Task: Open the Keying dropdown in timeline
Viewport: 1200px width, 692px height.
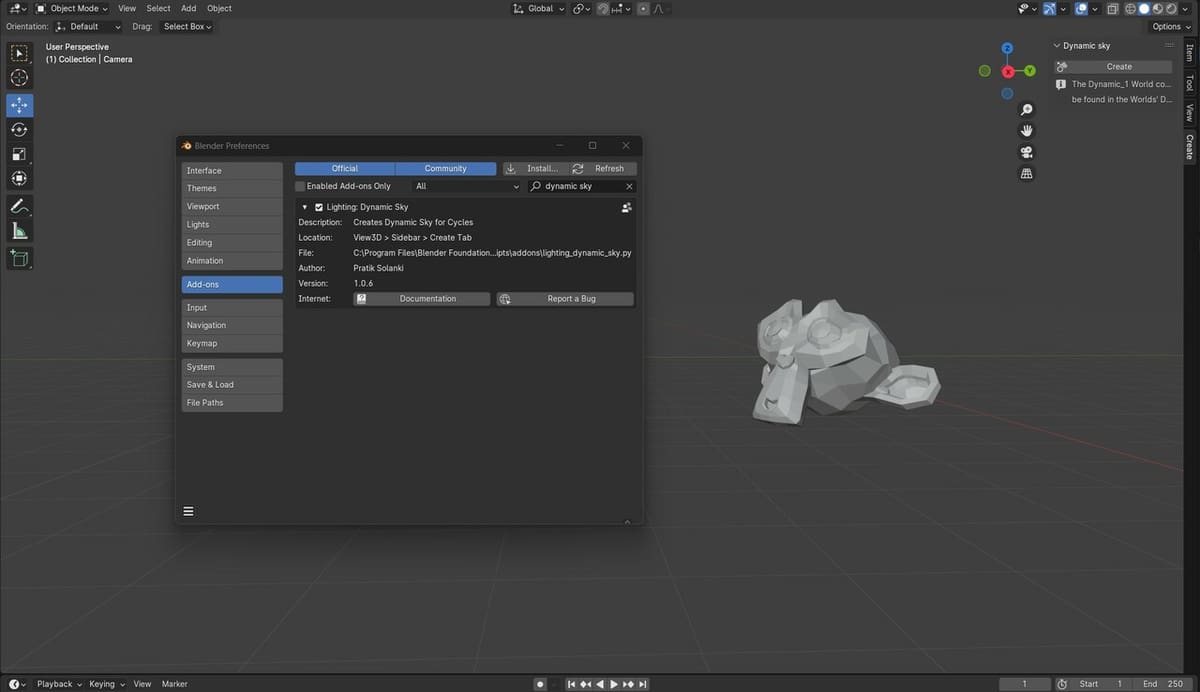Action: [x=106, y=684]
